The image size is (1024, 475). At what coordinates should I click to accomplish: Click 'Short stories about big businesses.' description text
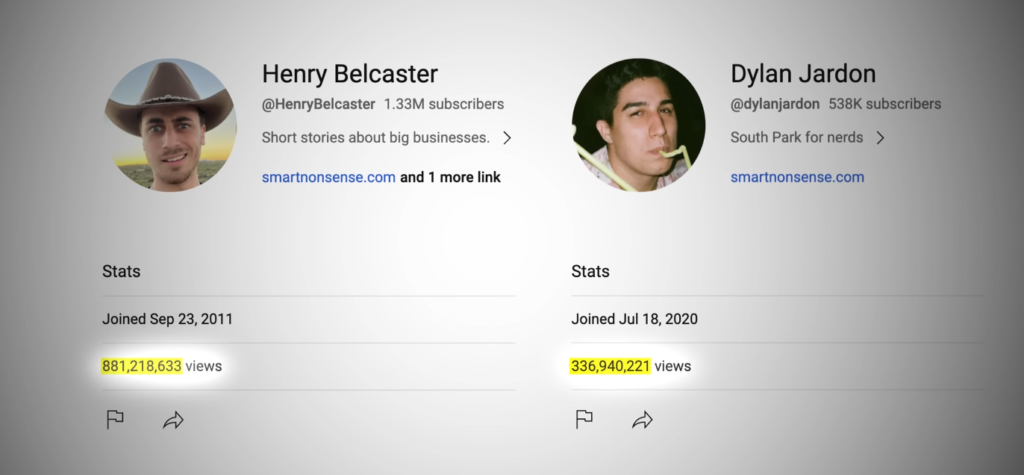tap(376, 138)
